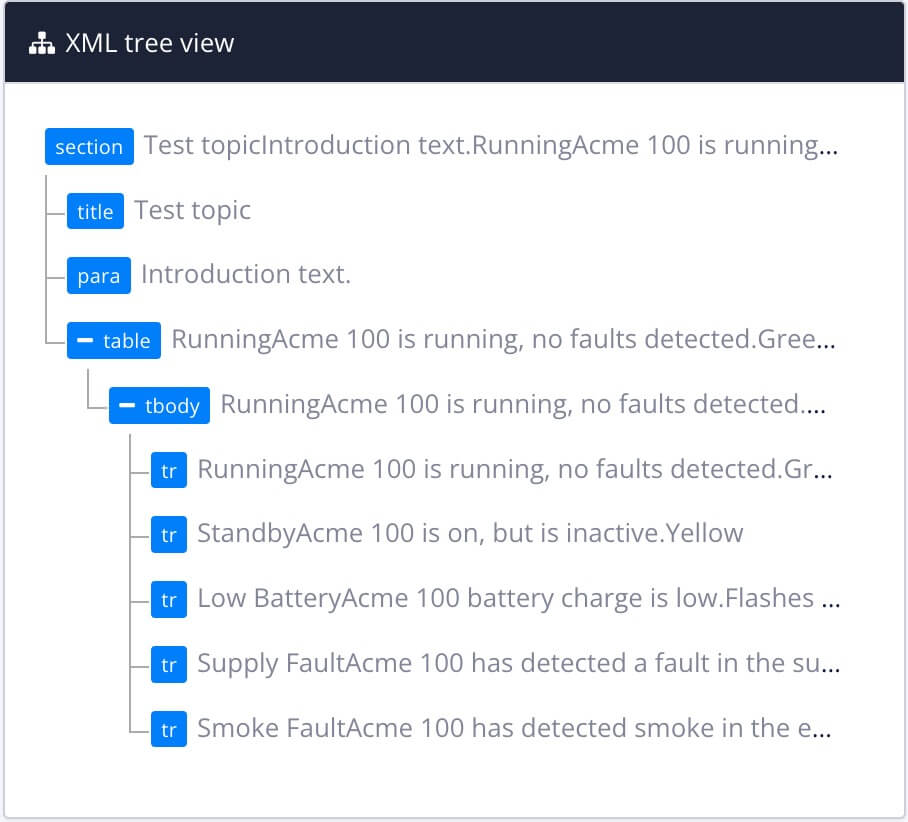The image size is (908, 822).
Task: Click the XML tree view title text
Action: [x=150, y=43]
